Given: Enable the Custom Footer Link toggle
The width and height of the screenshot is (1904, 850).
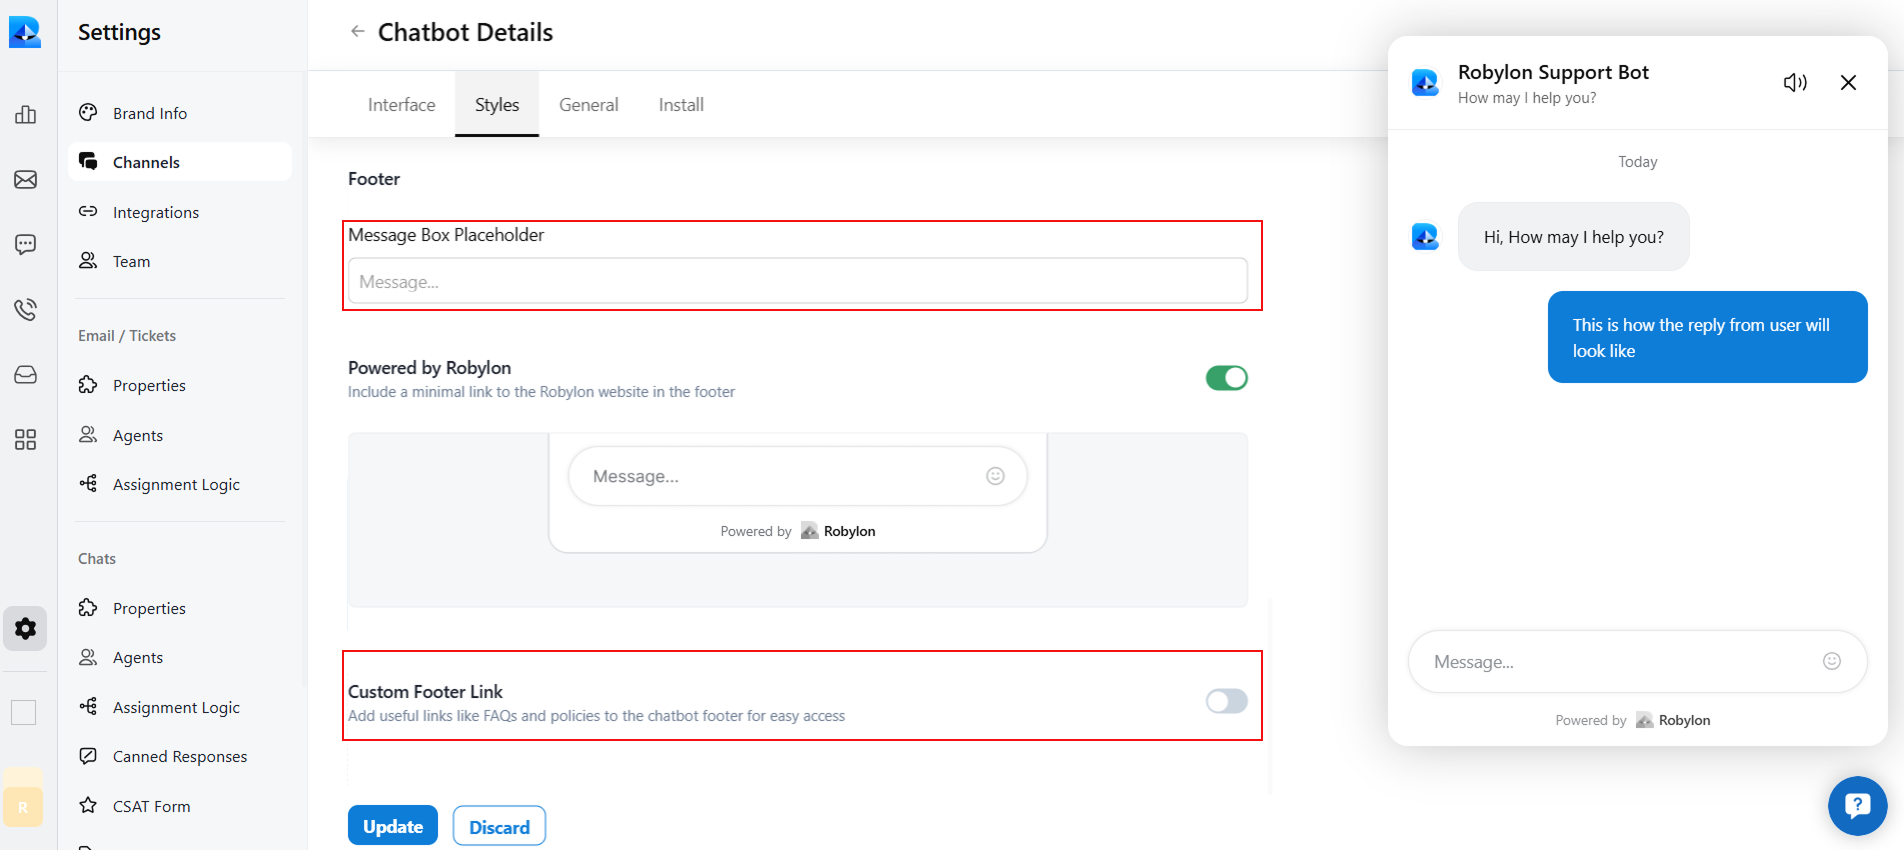Looking at the screenshot, I should (x=1226, y=701).
